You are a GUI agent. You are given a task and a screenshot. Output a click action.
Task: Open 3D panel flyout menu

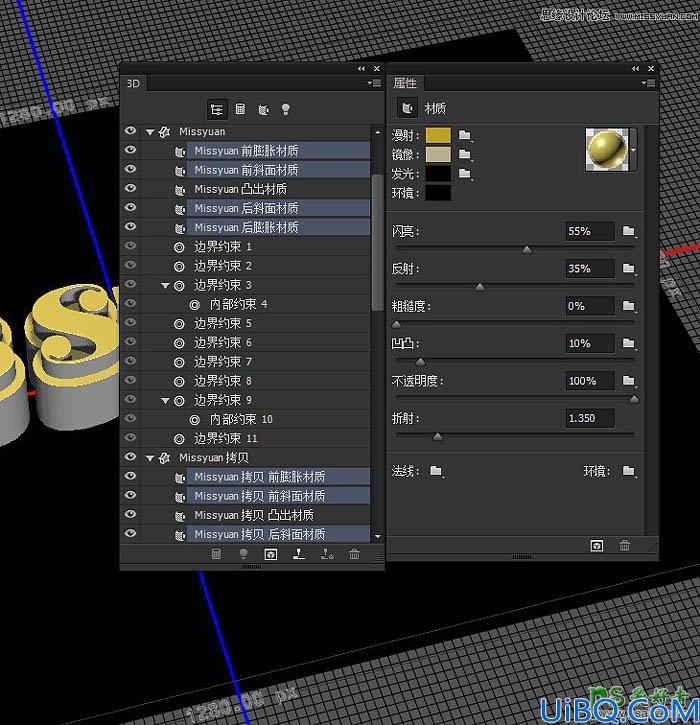click(x=374, y=83)
